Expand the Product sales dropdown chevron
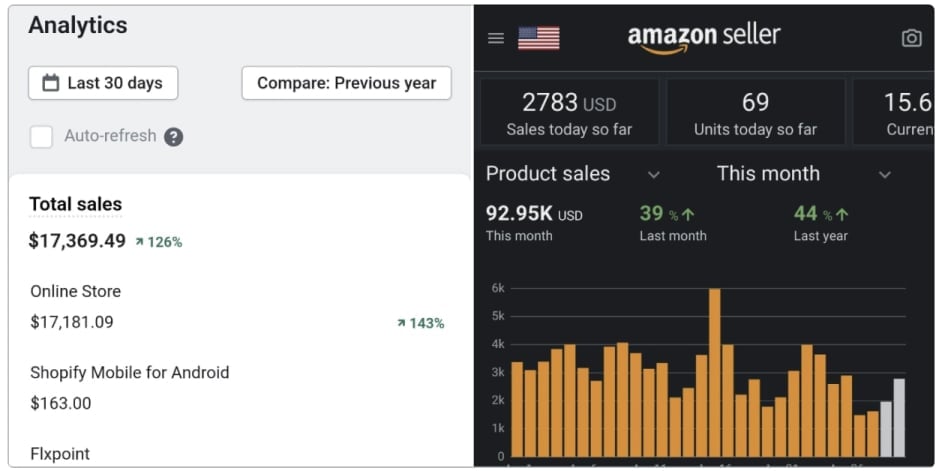Image resolution: width=940 pixels, height=471 pixels. tap(653, 174)
